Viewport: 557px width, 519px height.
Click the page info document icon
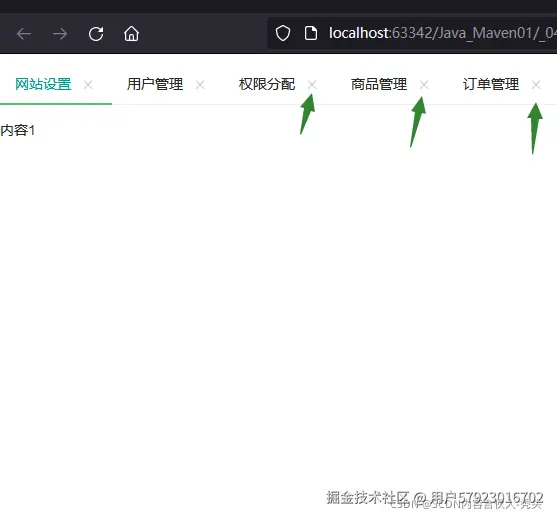coord(311,33)
